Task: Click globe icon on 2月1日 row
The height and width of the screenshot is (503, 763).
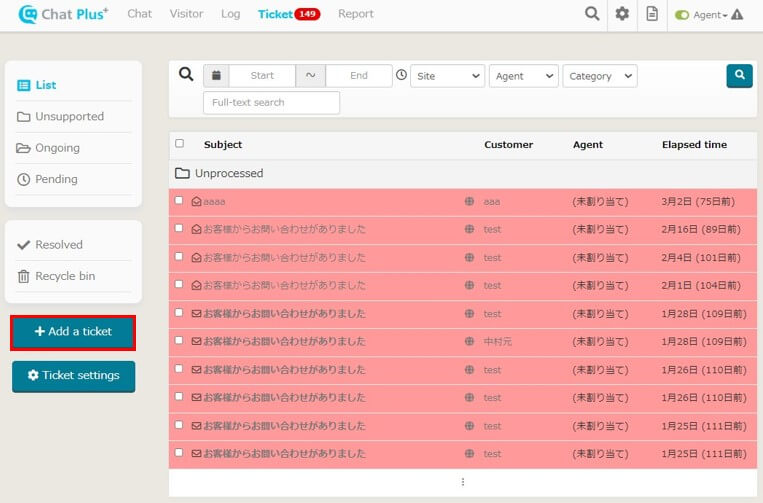Action: pos(469,285)
